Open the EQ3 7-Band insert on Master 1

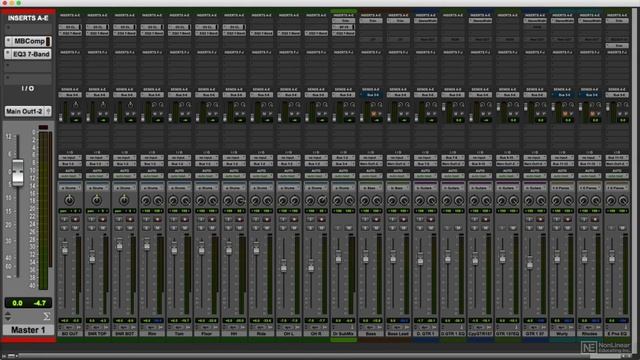tap(28, 54)
